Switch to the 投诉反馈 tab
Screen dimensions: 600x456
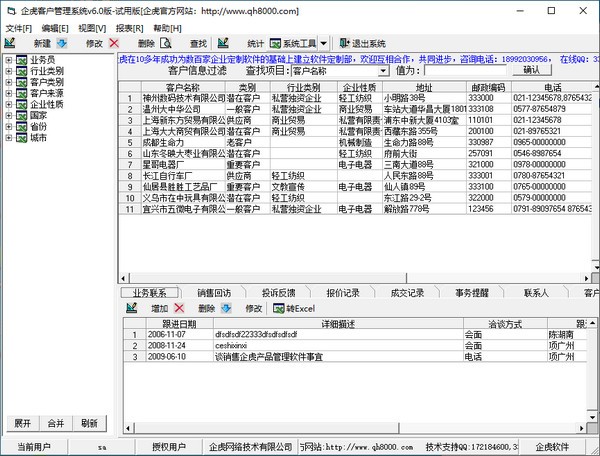[279, 293]
